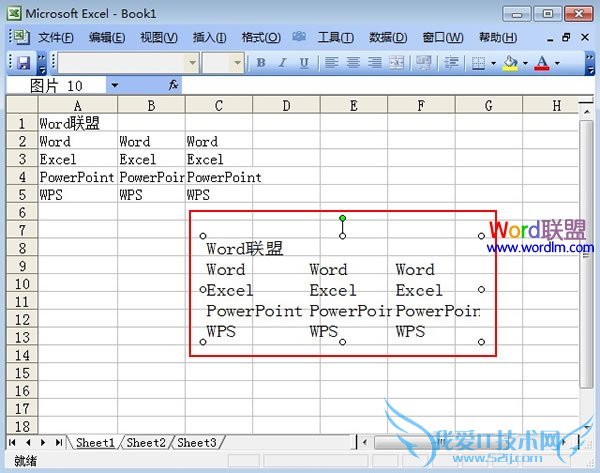This screenshot has width=600, height=473.
Task: Click the Save icon in toolbar
Action: pyautogui.click(x=24, y=63)
